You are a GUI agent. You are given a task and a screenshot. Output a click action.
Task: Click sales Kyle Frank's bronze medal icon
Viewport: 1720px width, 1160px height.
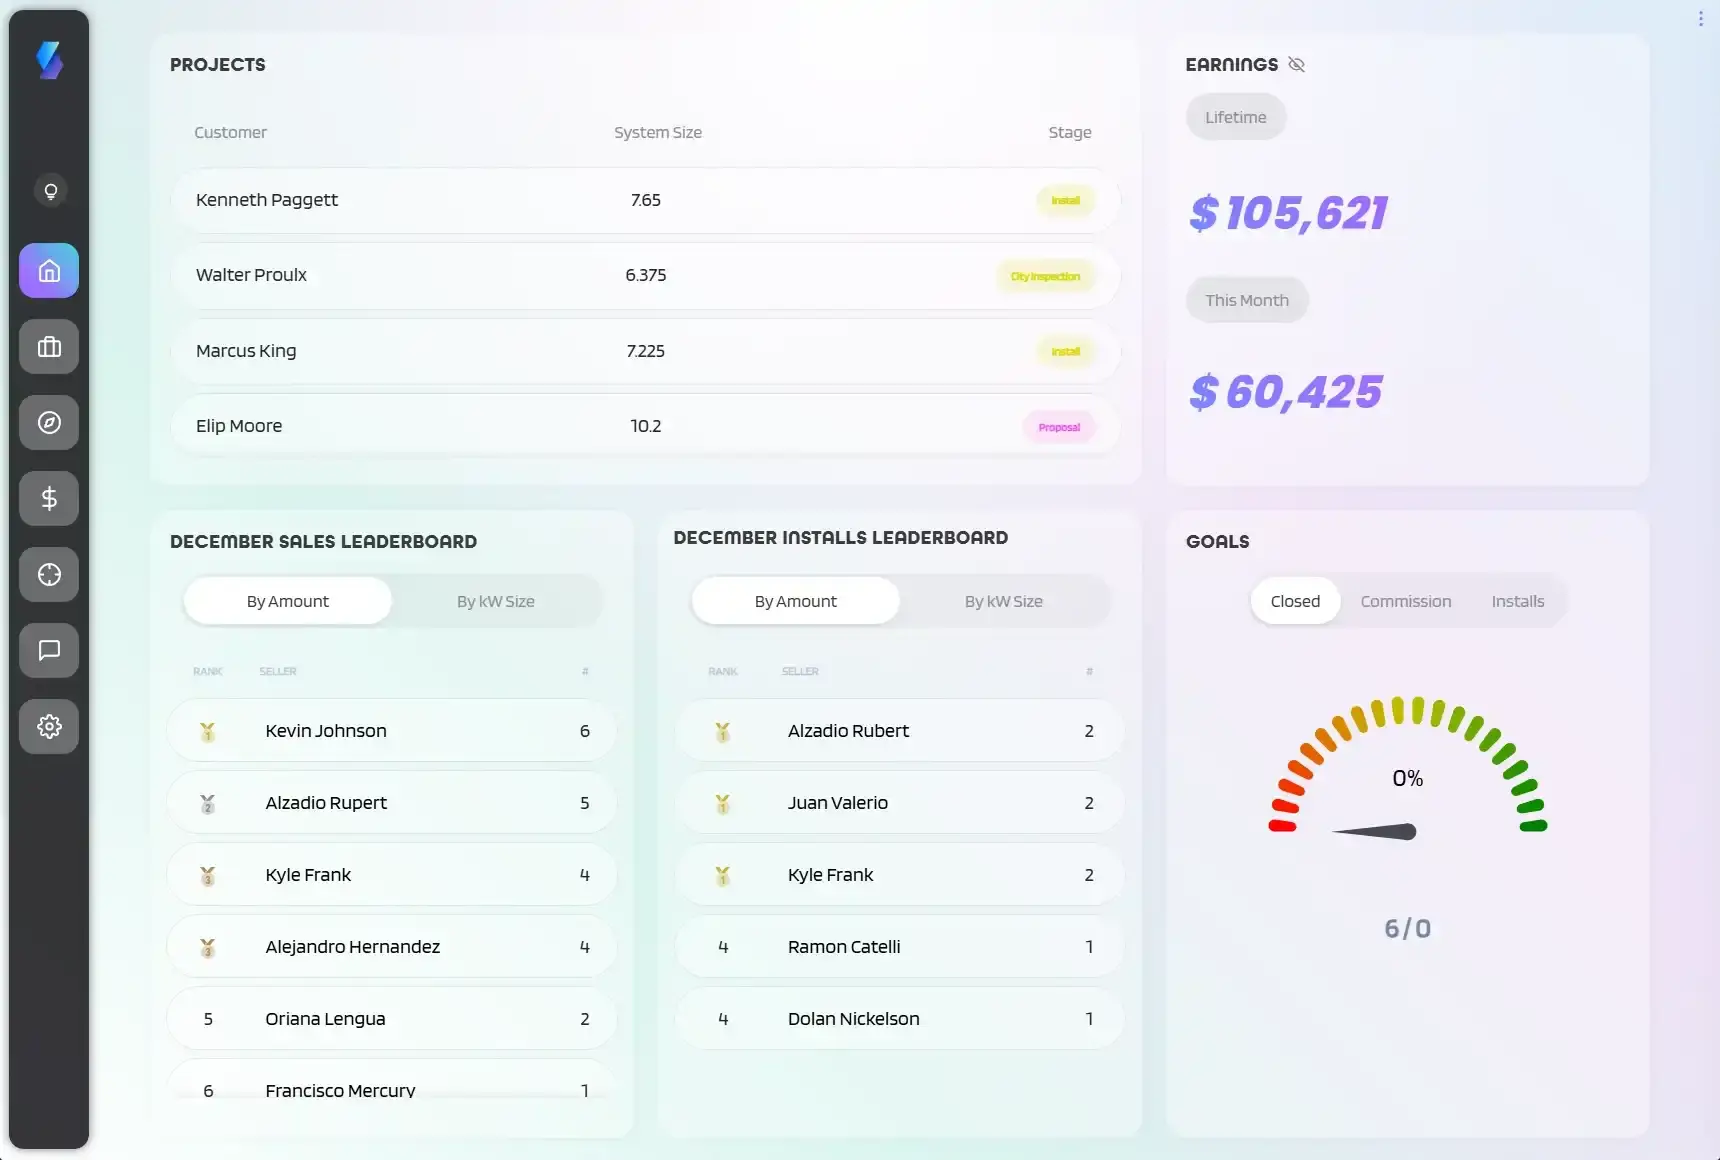[x=208, y=876]
